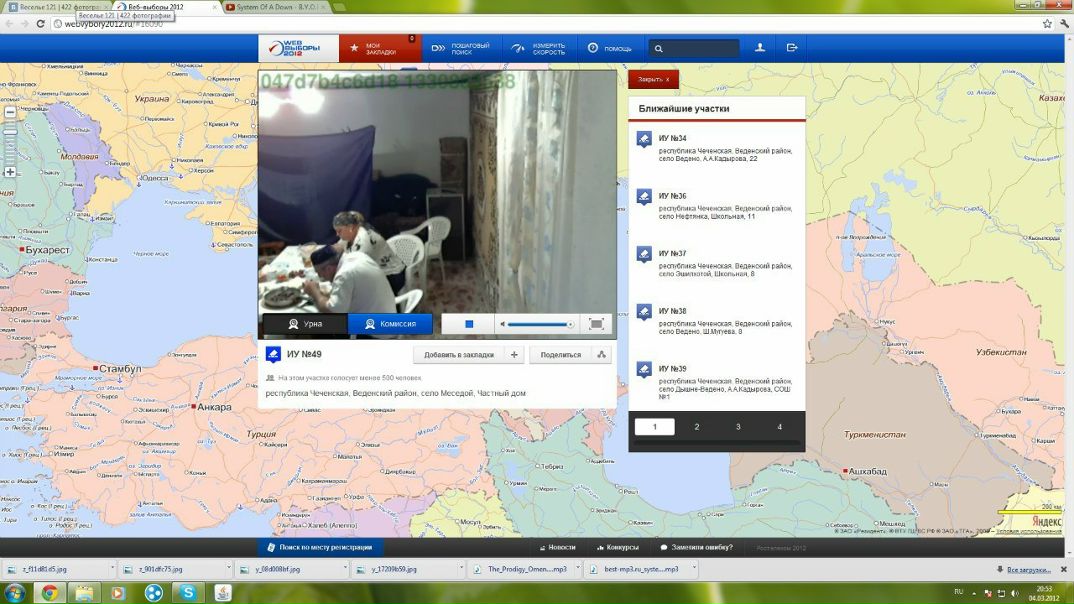
Task: Switch to the Урна camera view
Action: tap(303, 323)
